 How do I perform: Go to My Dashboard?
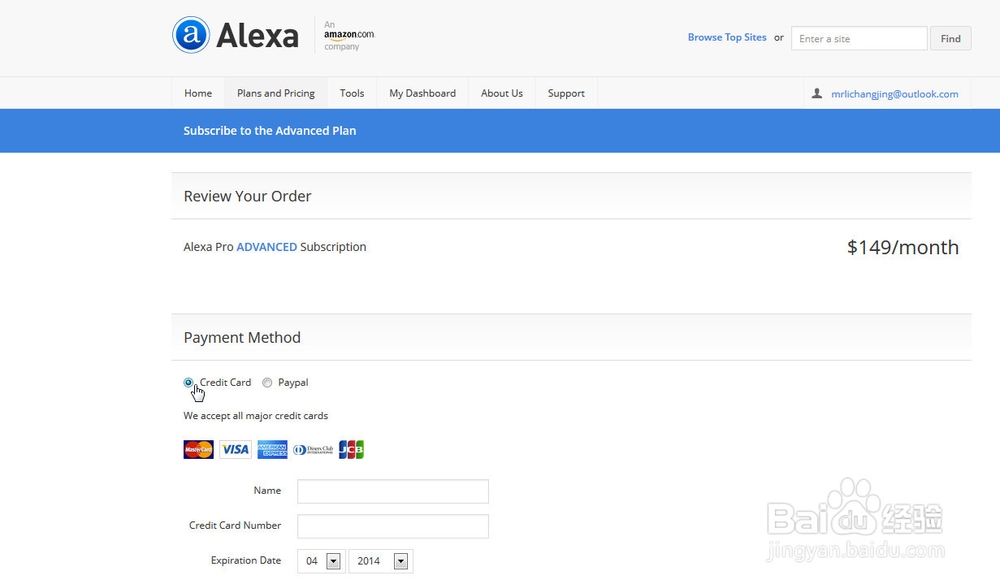(422, 93)
